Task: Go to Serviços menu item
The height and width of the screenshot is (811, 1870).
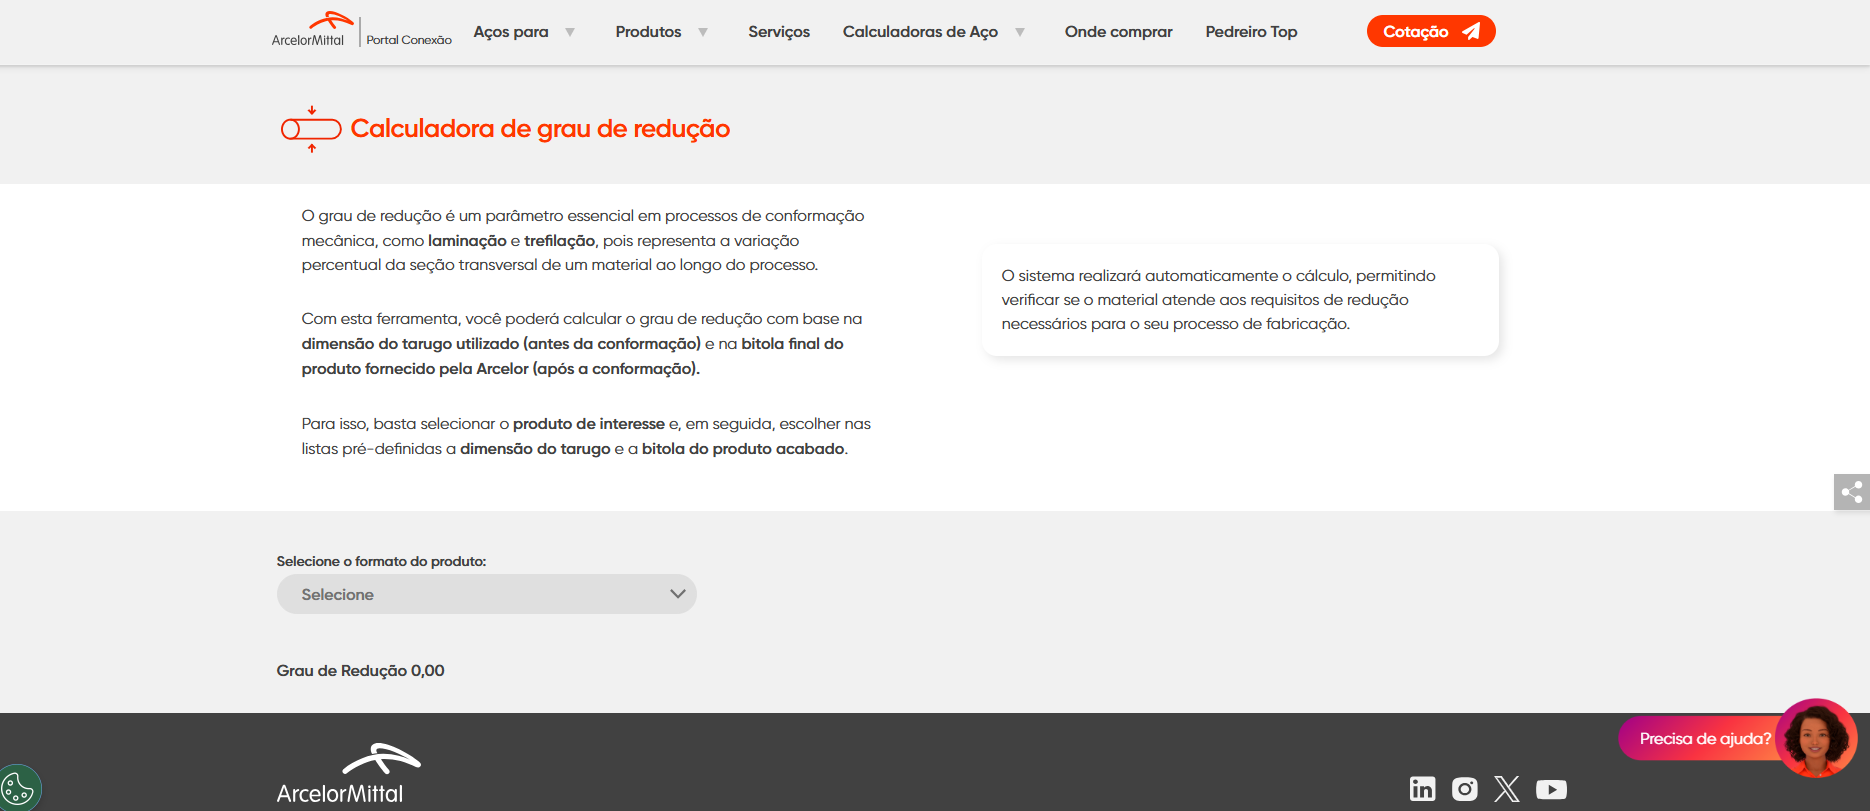Action: point(779,32)
